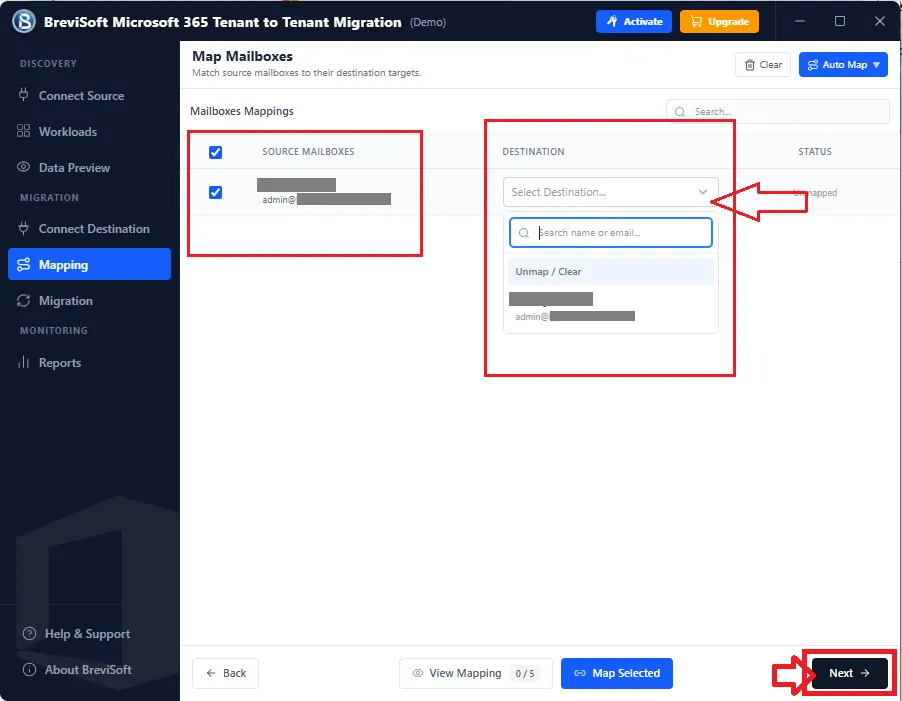Open Workloads in the sidebar
Viewport: 902px width, 701px height.
[89, 132]
